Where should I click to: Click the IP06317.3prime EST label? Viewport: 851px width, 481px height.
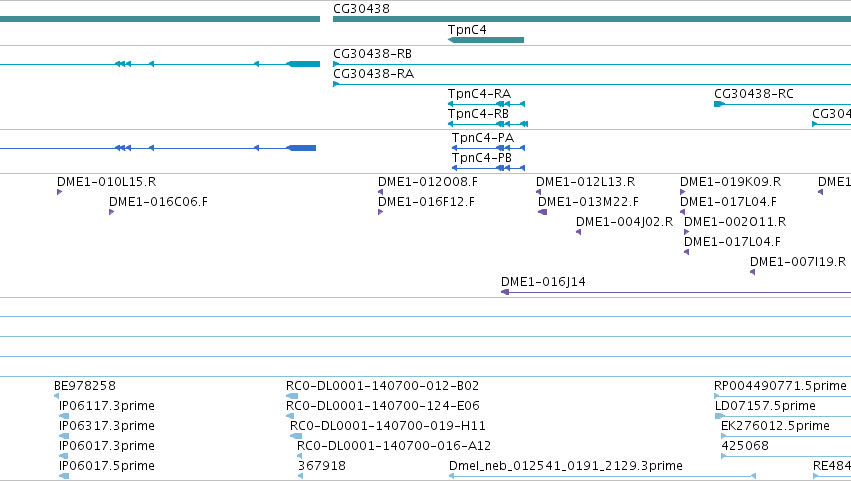click(106, 426)
